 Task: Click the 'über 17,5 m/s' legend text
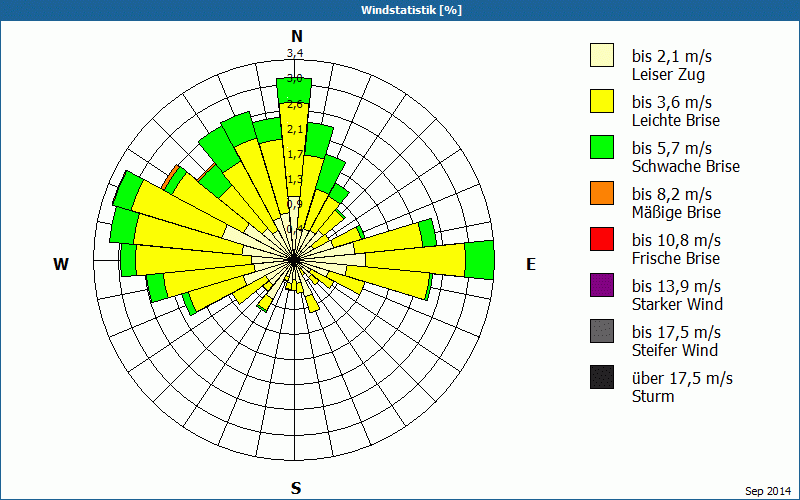coord(682,378)
